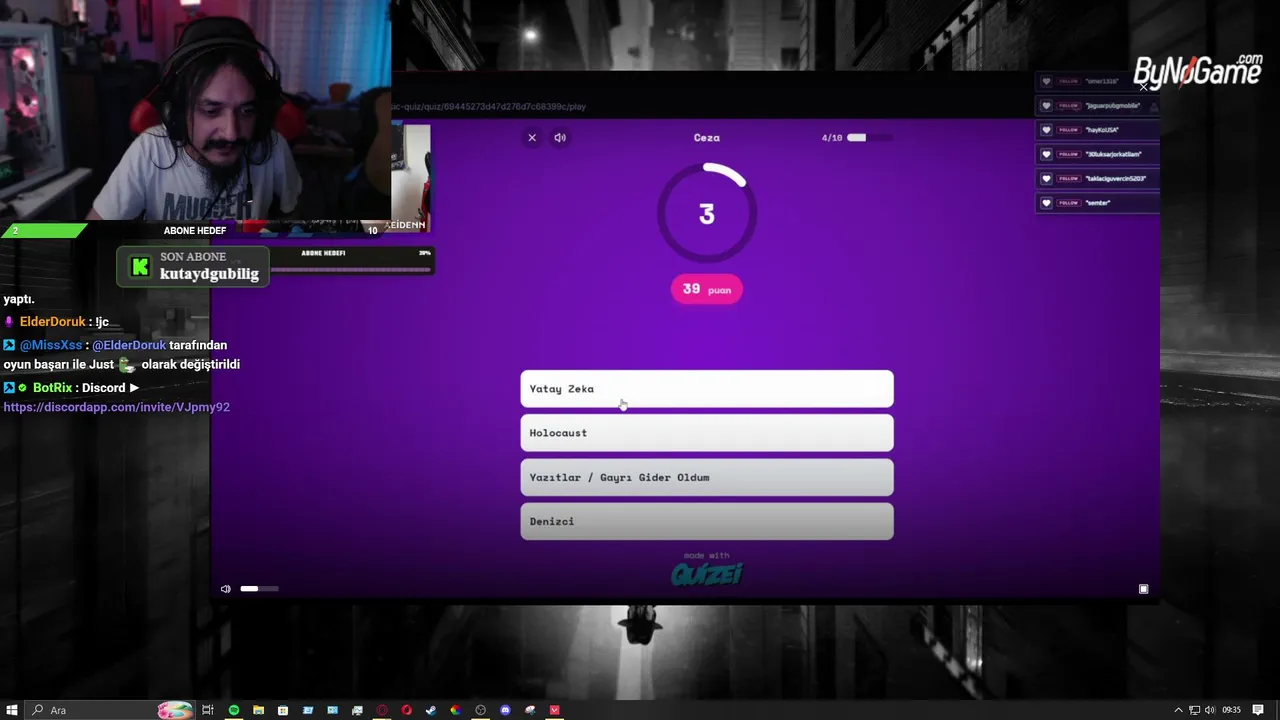Click the heart icon beside "hayKoUSA"

(1046, 130)
